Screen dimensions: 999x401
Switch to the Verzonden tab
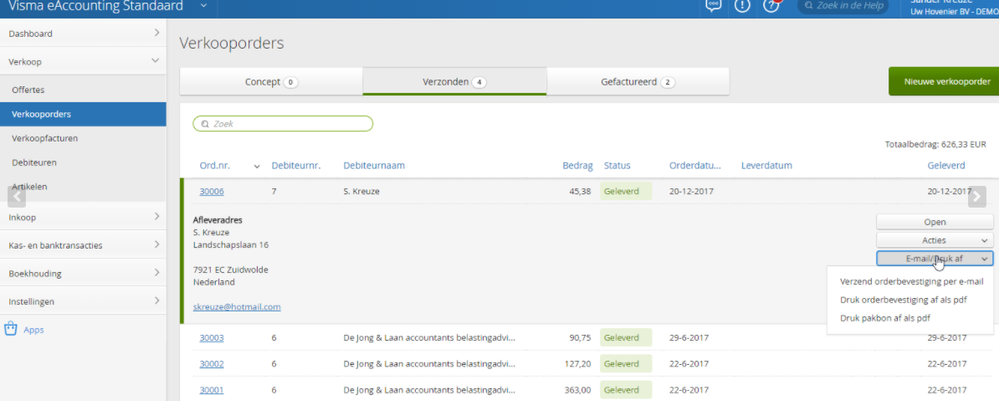tap(454, 82)
